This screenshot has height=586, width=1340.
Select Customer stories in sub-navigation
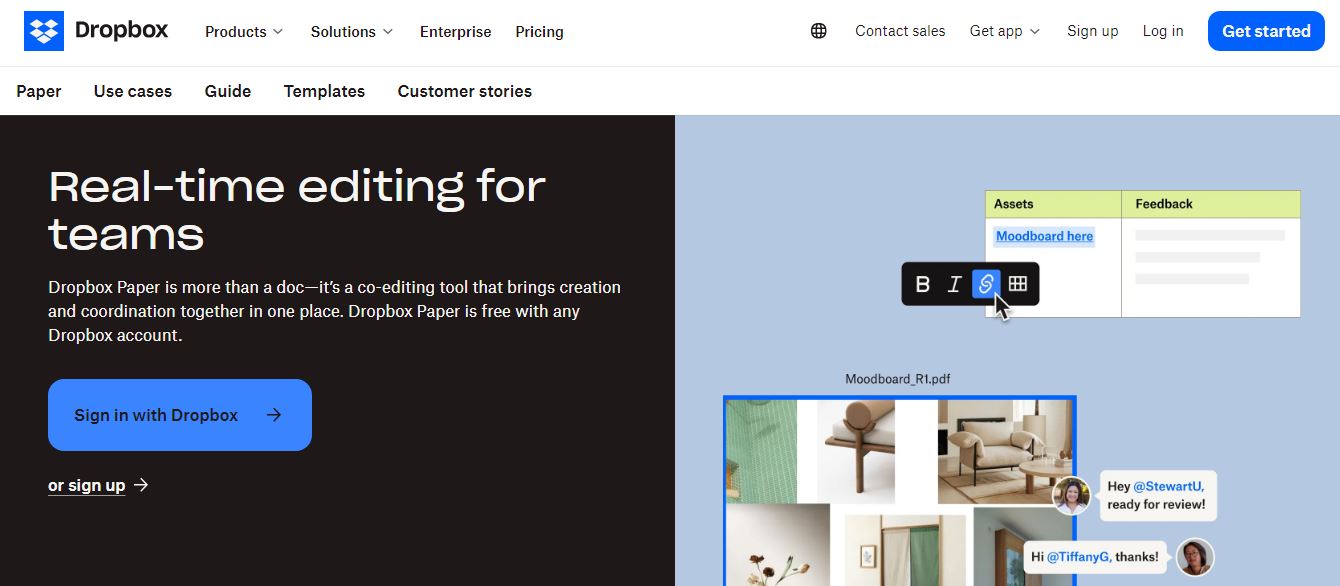465,91
